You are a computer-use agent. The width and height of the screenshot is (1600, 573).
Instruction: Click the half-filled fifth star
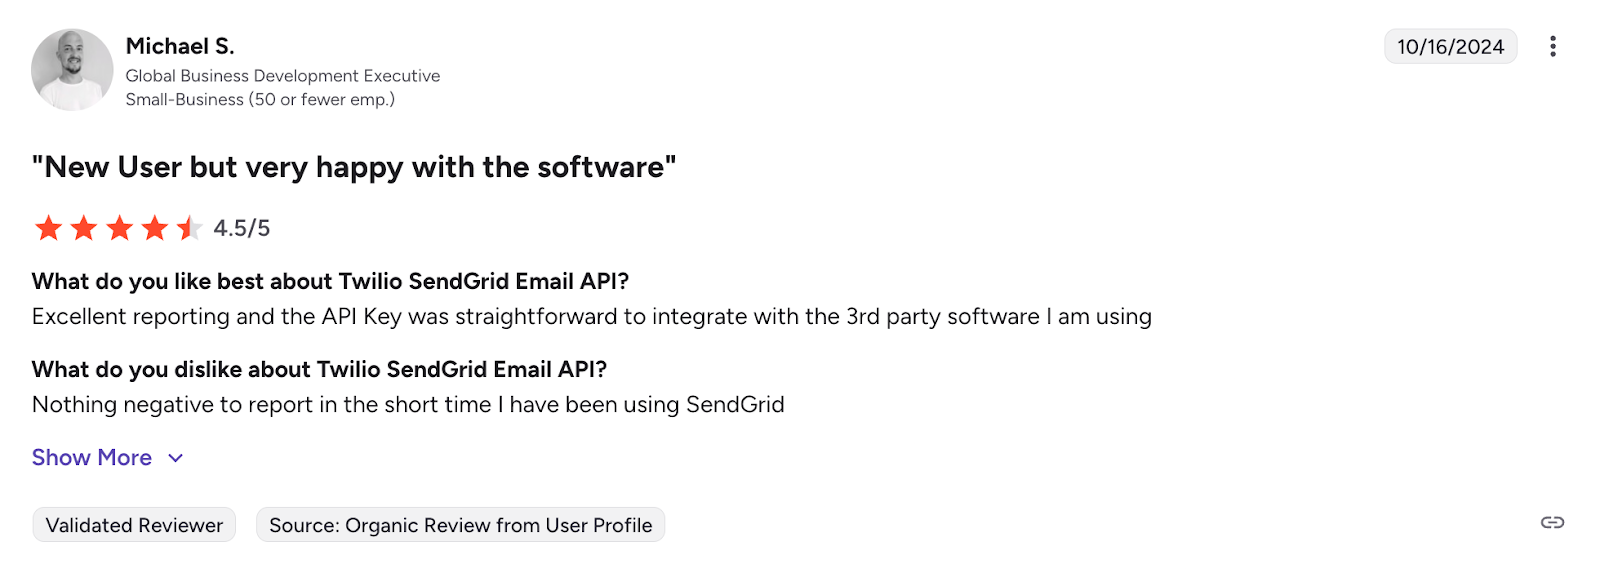189,228
